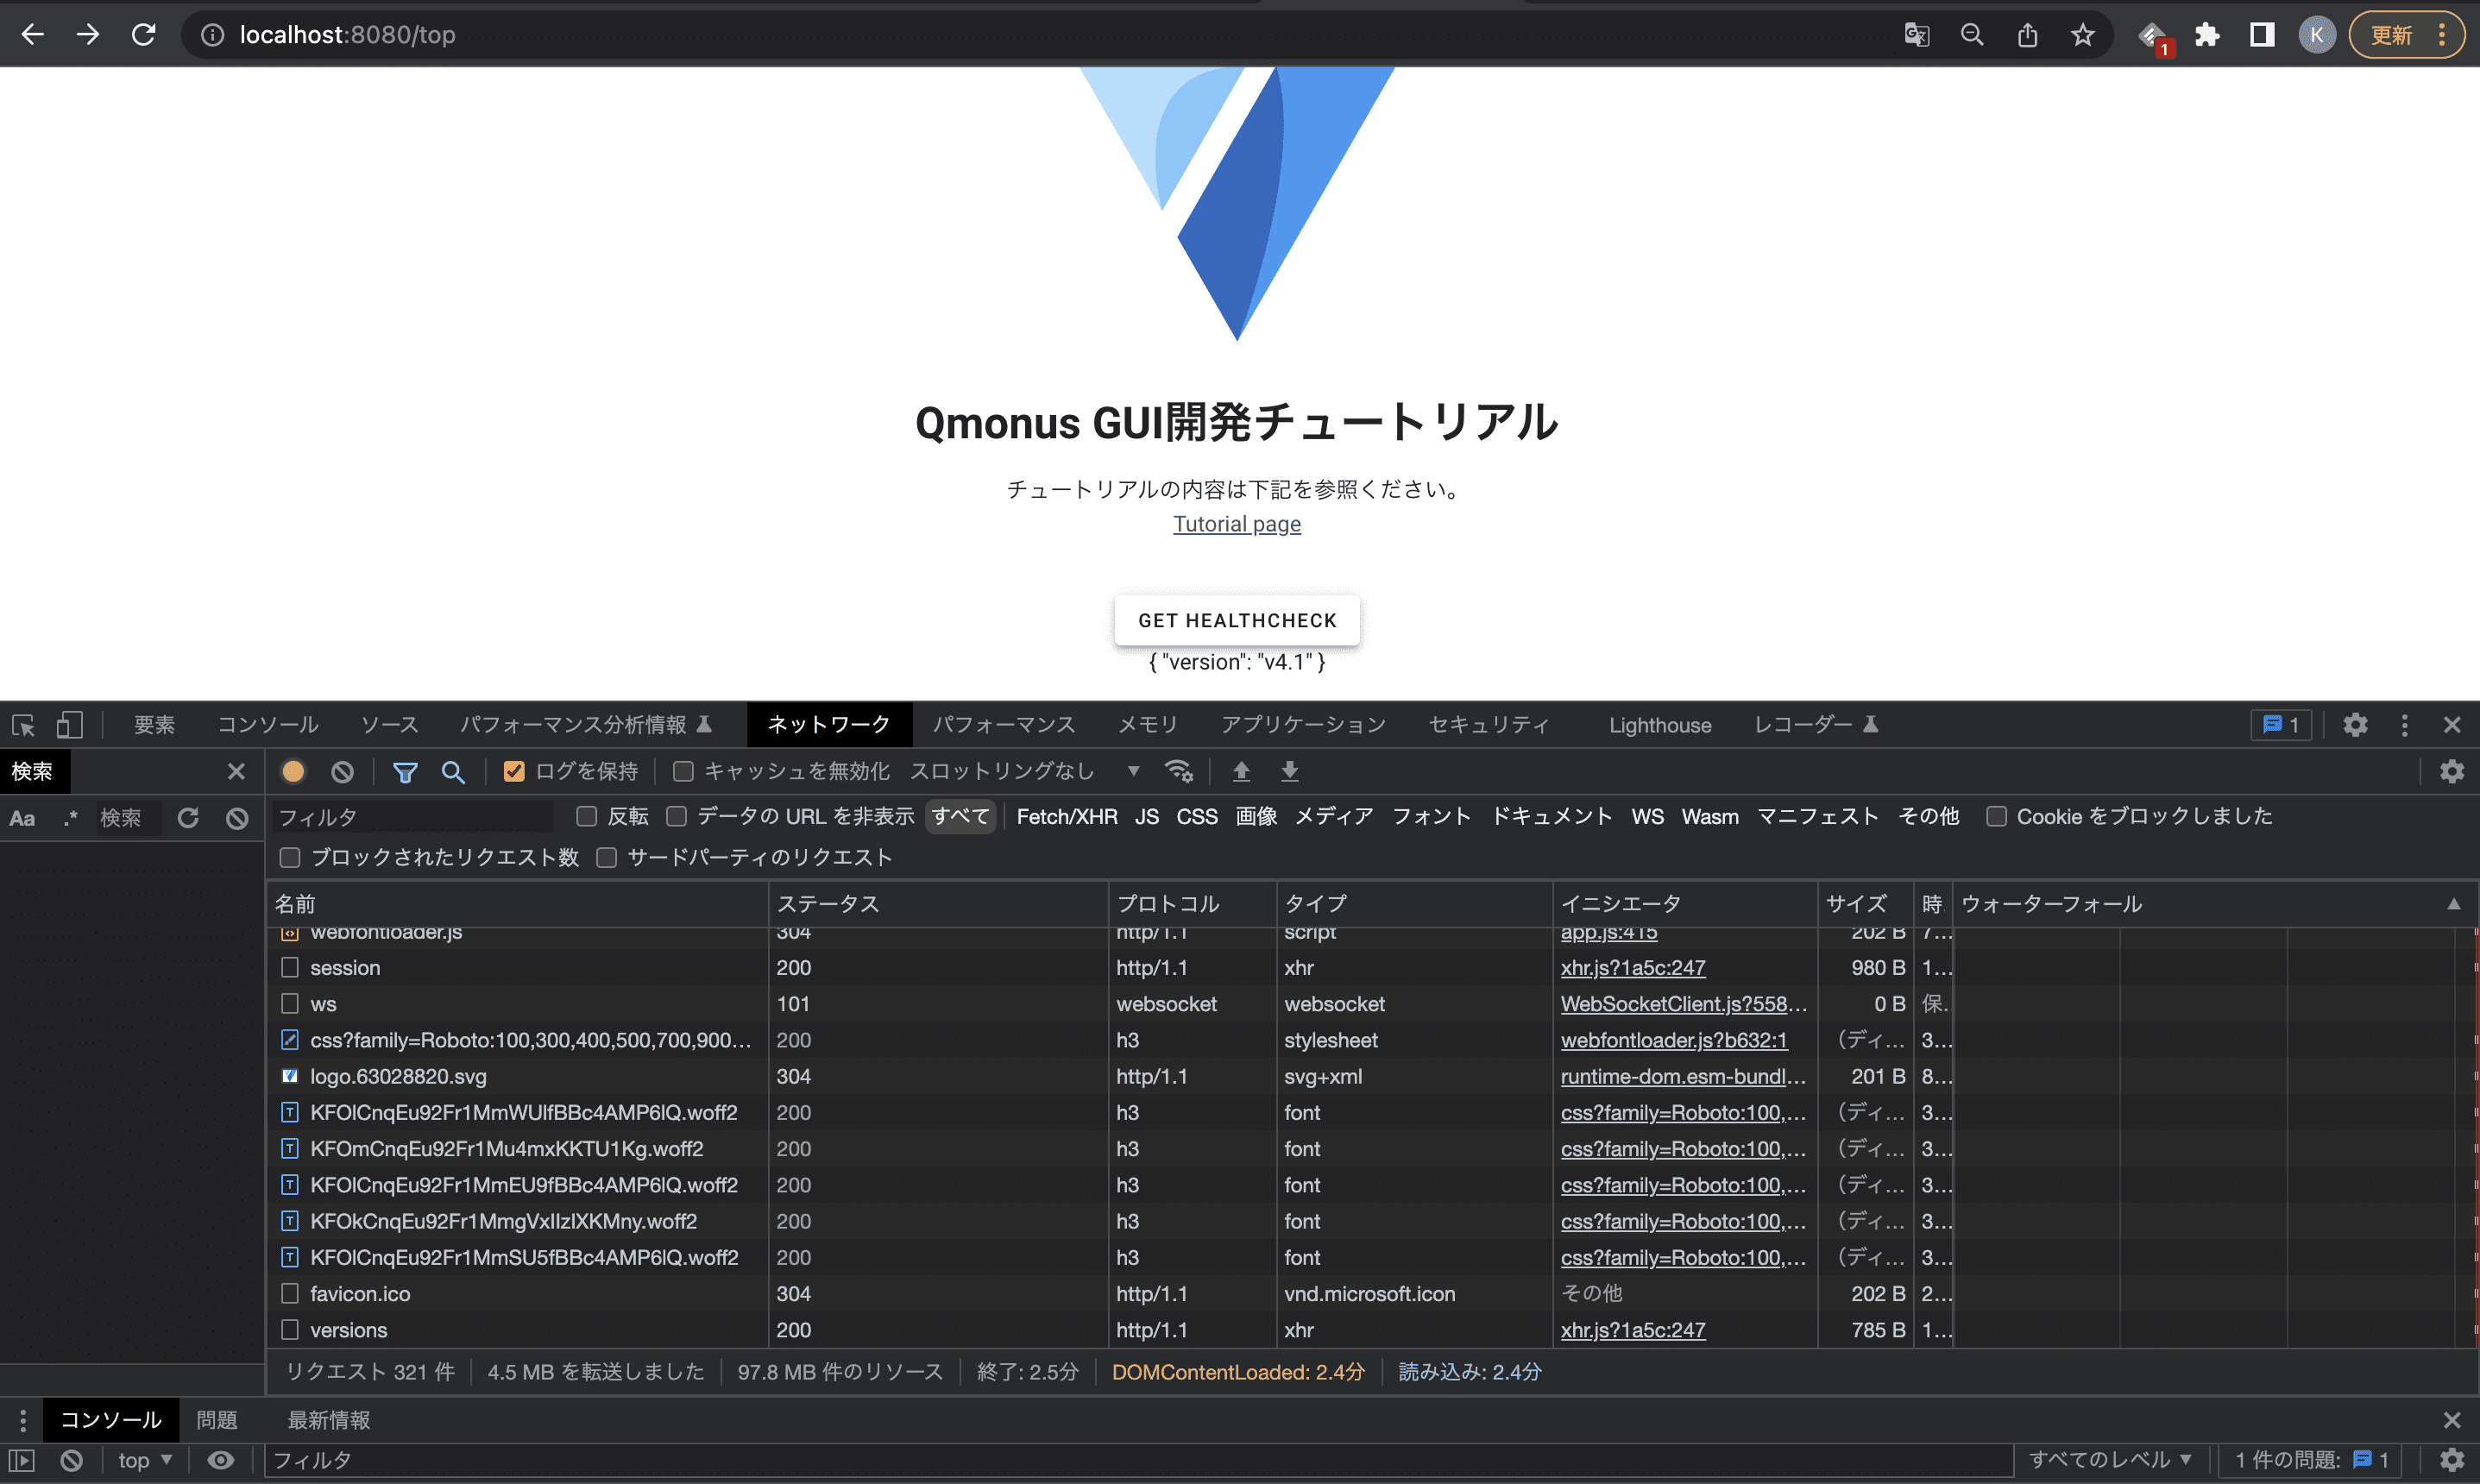
Task: Open DevTools more options kebab menu
Action: [x=2405, y=725]
